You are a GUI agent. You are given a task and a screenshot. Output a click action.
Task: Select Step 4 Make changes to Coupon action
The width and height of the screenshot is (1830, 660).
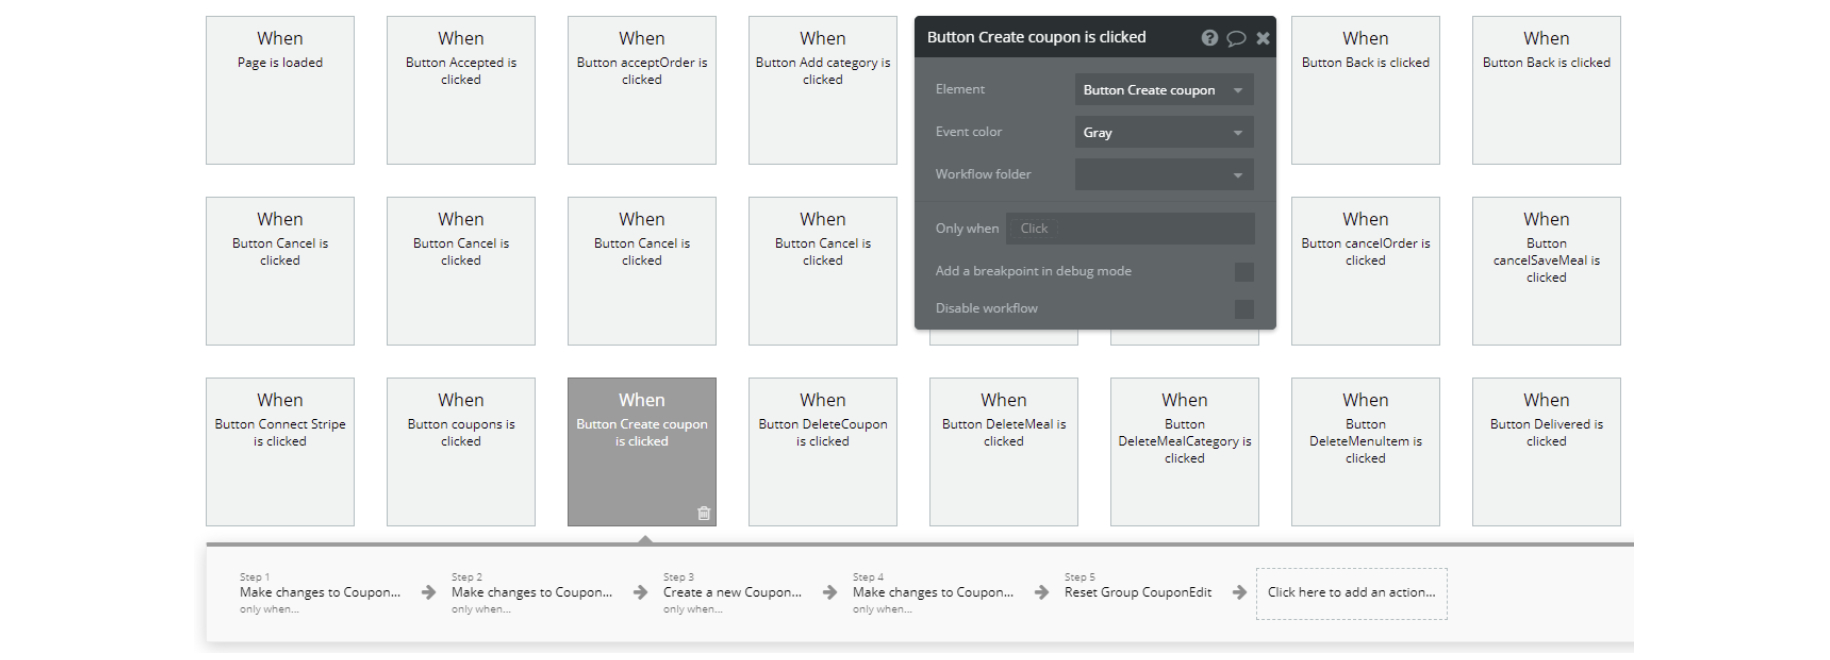tap(932, 593)
